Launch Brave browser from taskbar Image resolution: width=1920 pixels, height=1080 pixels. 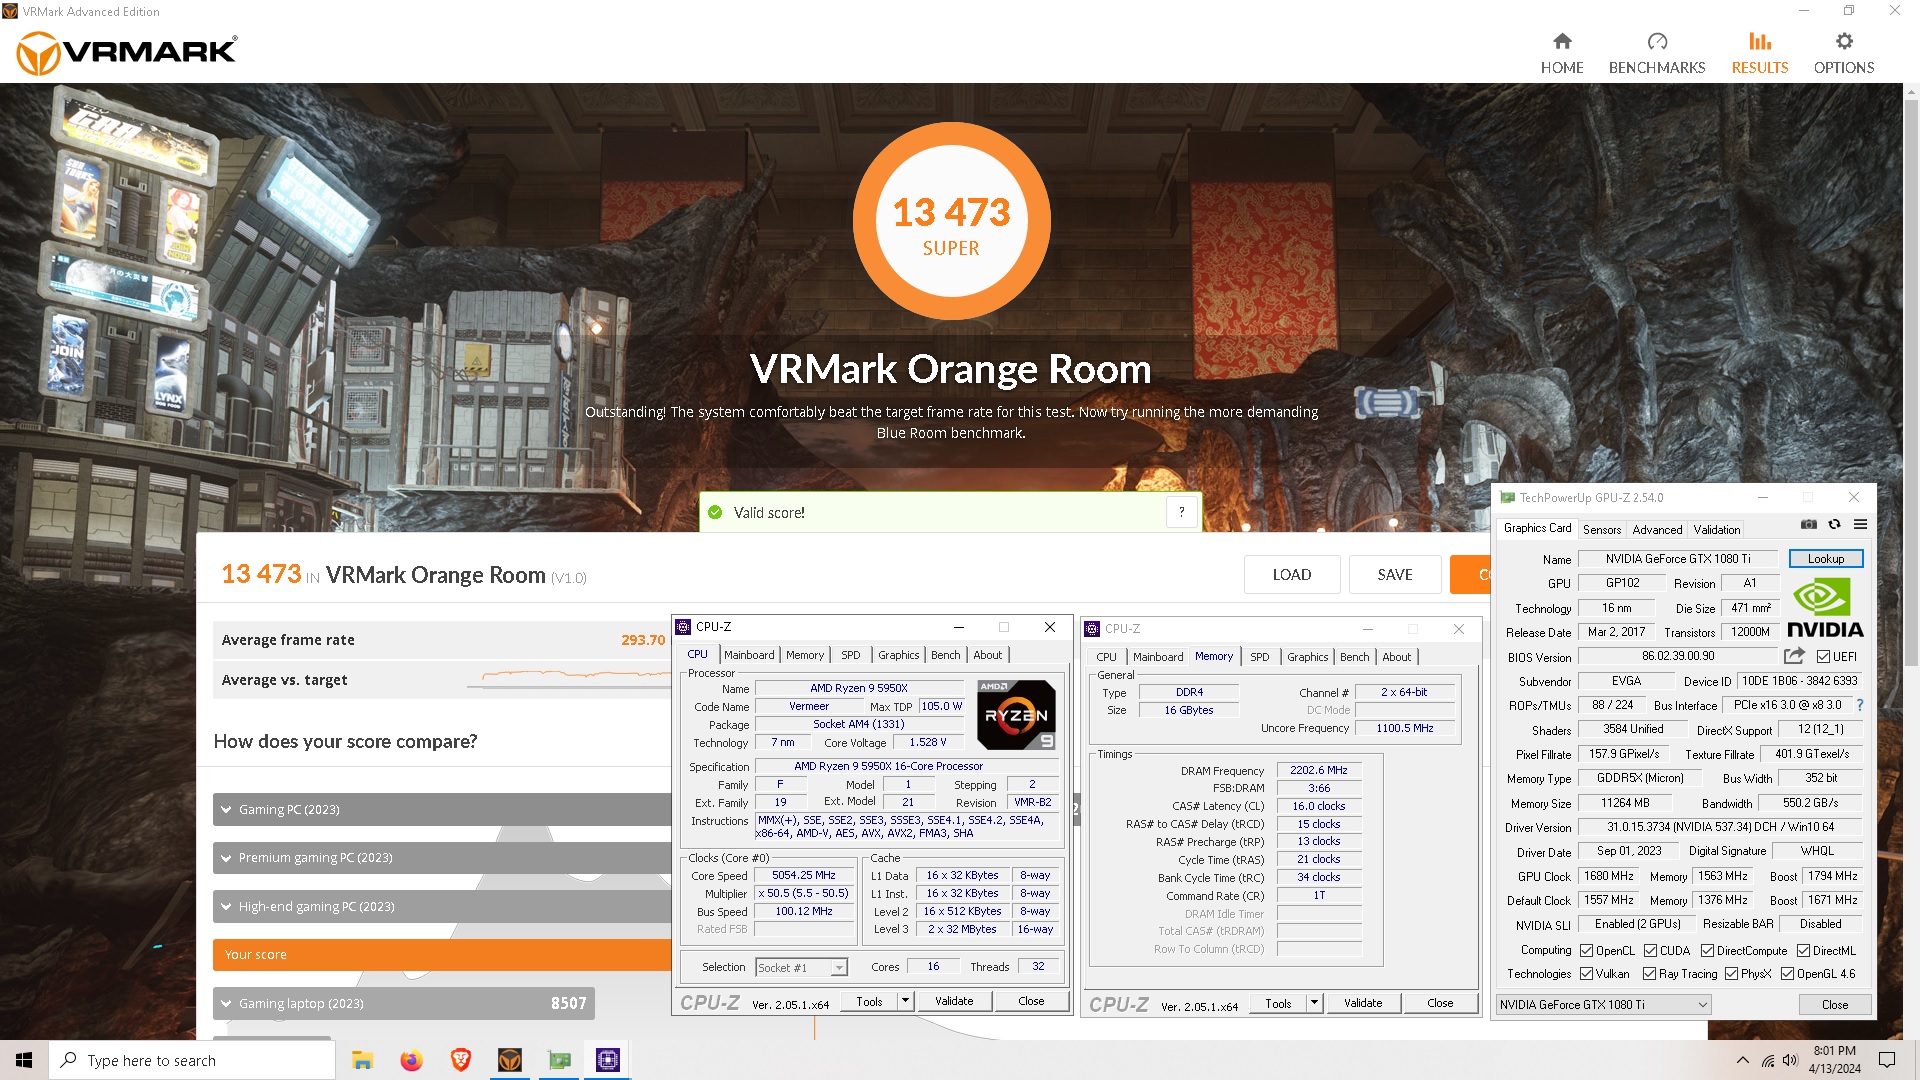click(460, 1060)
